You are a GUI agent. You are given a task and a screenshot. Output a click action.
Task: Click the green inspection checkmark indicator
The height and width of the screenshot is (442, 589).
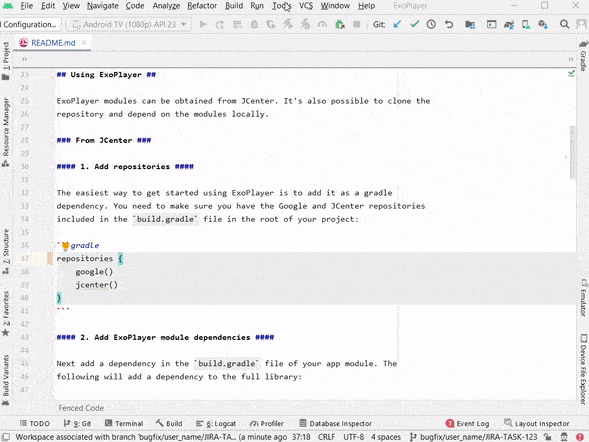[571, 74]
